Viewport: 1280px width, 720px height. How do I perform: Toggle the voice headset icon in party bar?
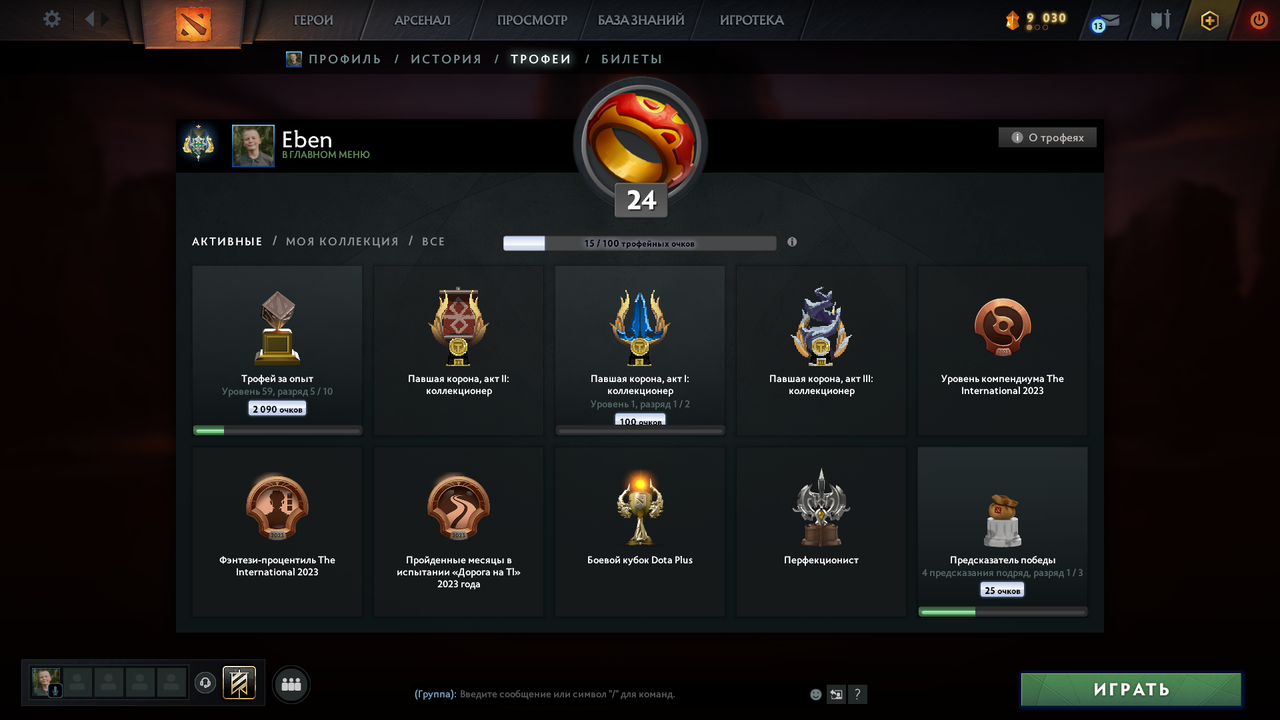205,683
